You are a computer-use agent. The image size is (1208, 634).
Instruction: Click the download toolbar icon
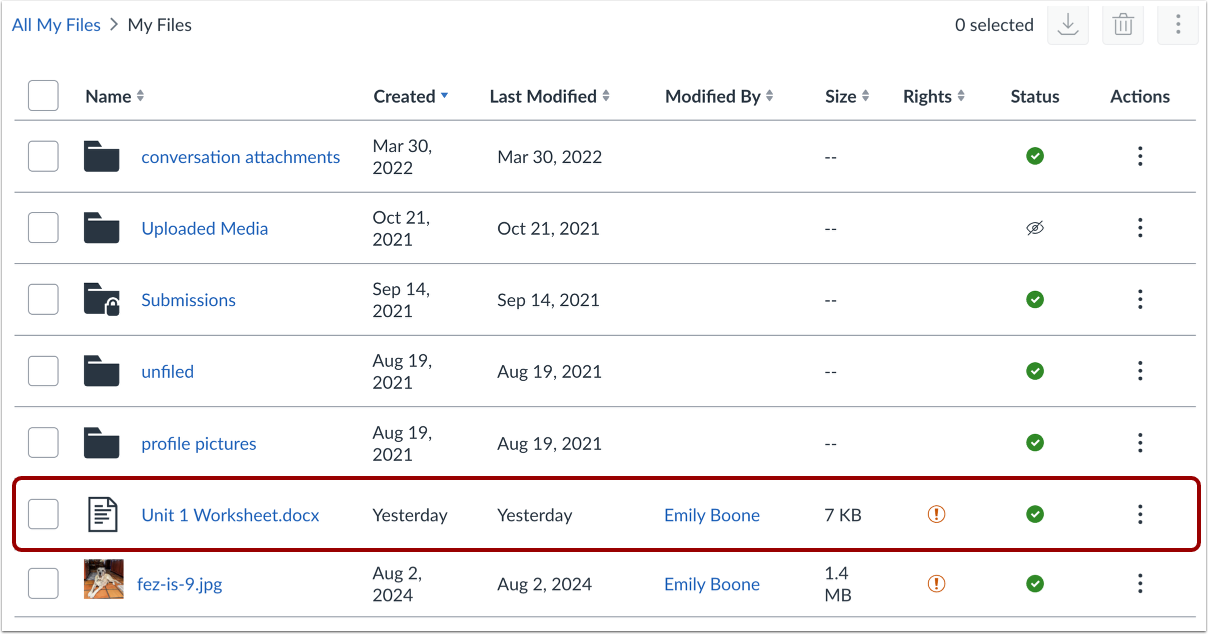click(x=1068, y=25)
